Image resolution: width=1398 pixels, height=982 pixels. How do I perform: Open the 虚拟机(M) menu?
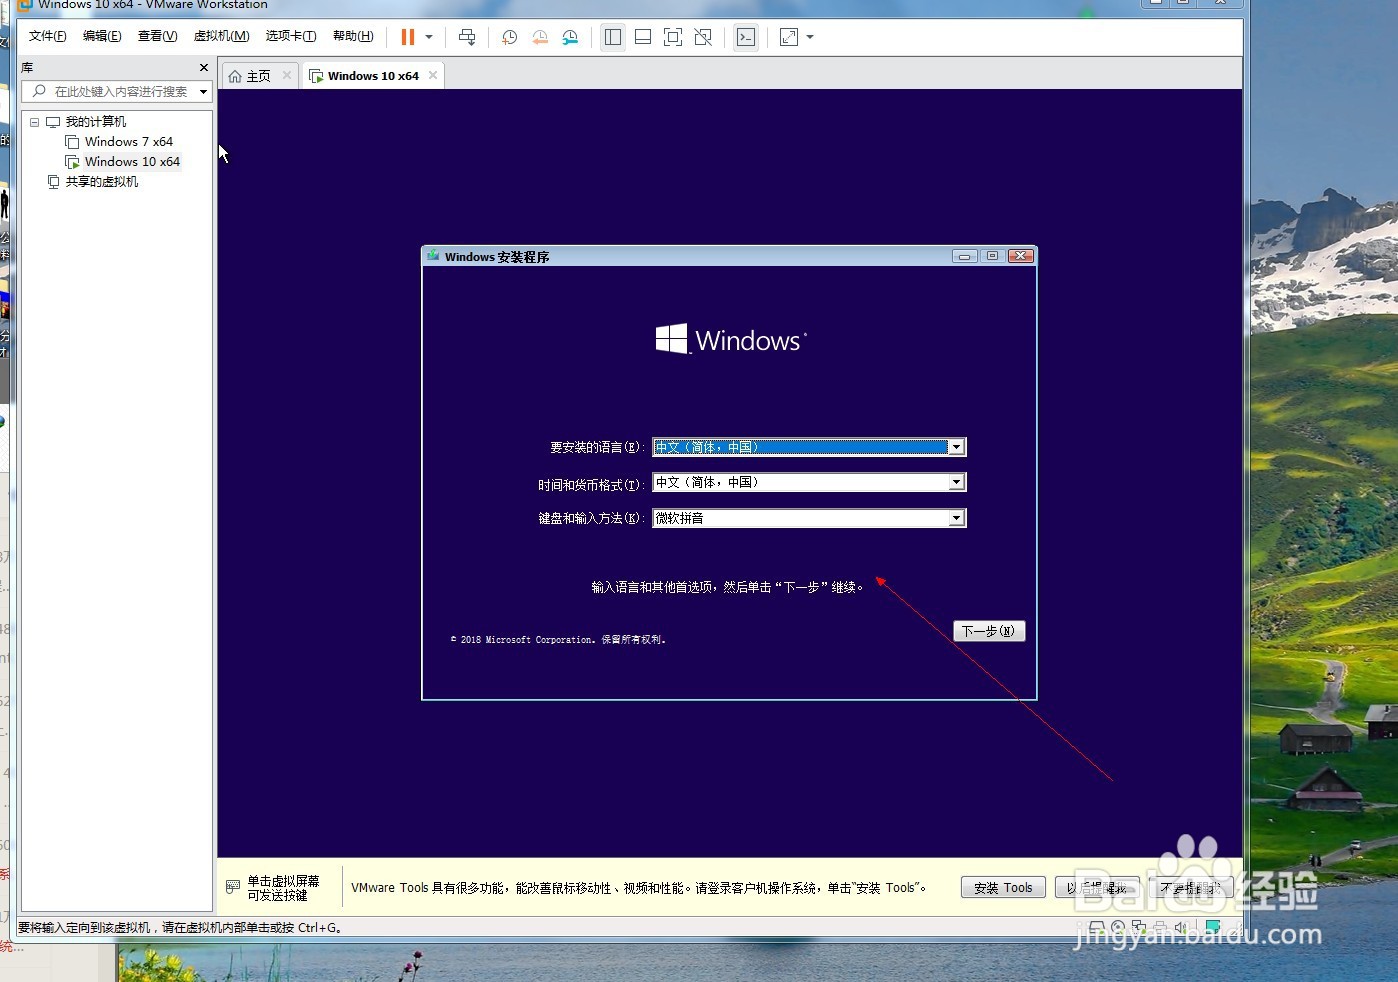tap(221, 36)
